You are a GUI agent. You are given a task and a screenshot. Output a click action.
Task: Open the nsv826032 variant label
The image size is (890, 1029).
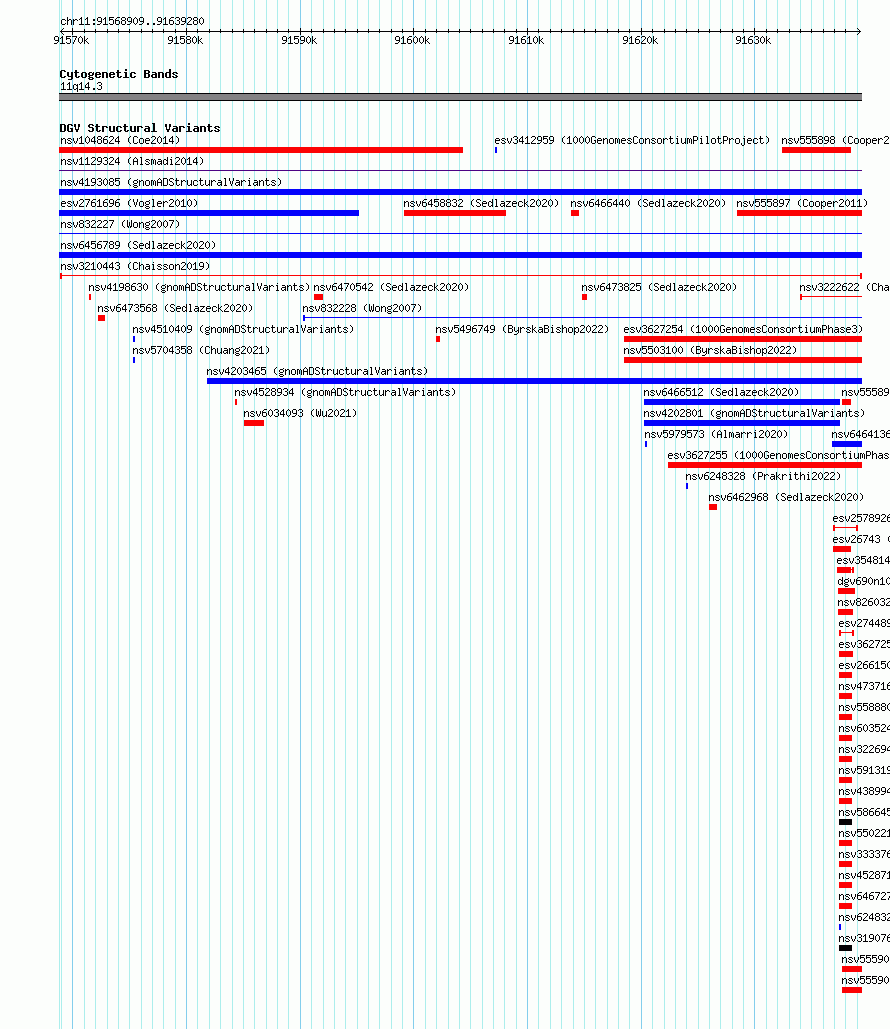point(864,602)
